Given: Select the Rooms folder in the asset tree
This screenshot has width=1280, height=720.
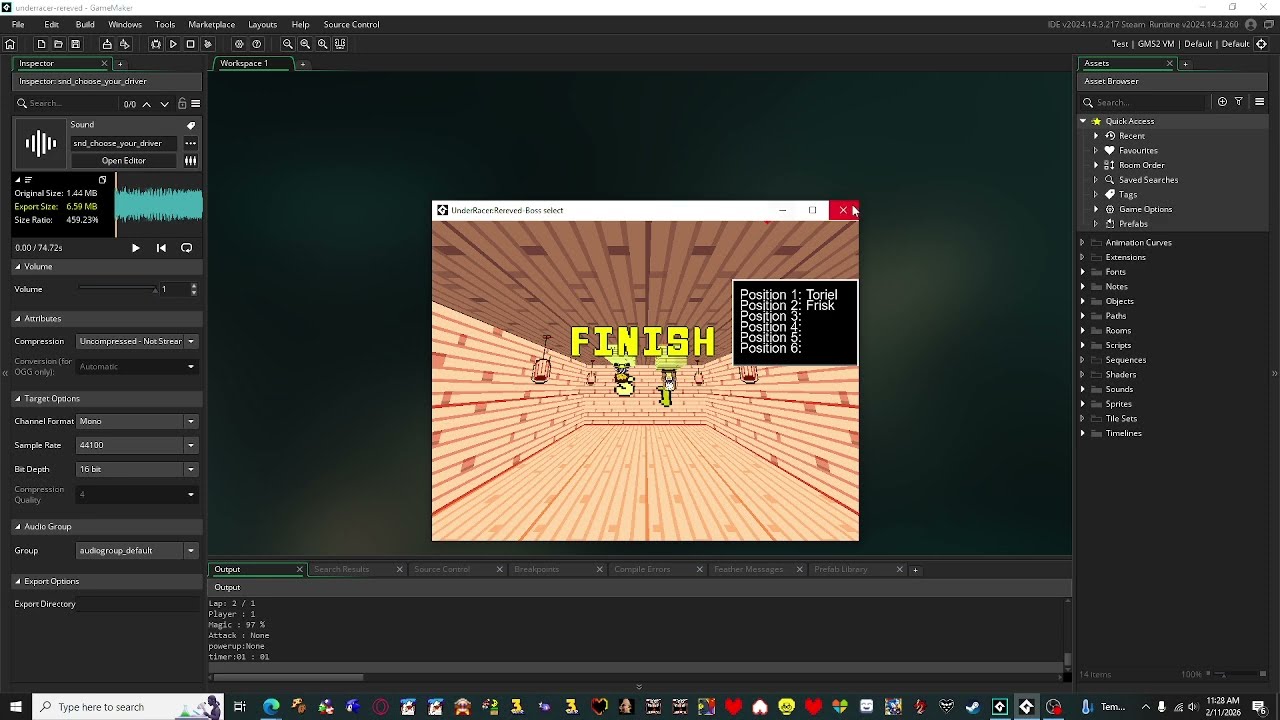Looking at the screenshot, I should (1118, 331).
